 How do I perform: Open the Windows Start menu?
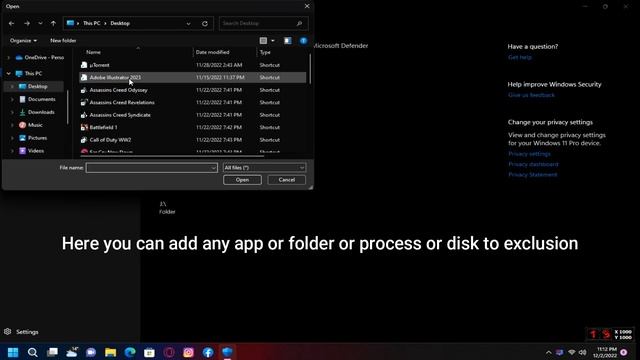(13, 352)
